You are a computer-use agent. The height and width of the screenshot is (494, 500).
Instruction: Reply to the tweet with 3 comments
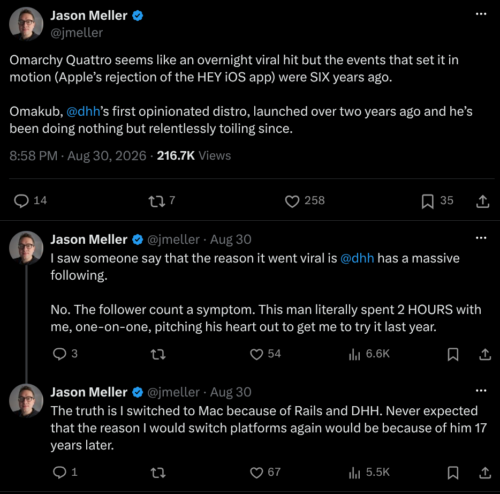[59, 354]
